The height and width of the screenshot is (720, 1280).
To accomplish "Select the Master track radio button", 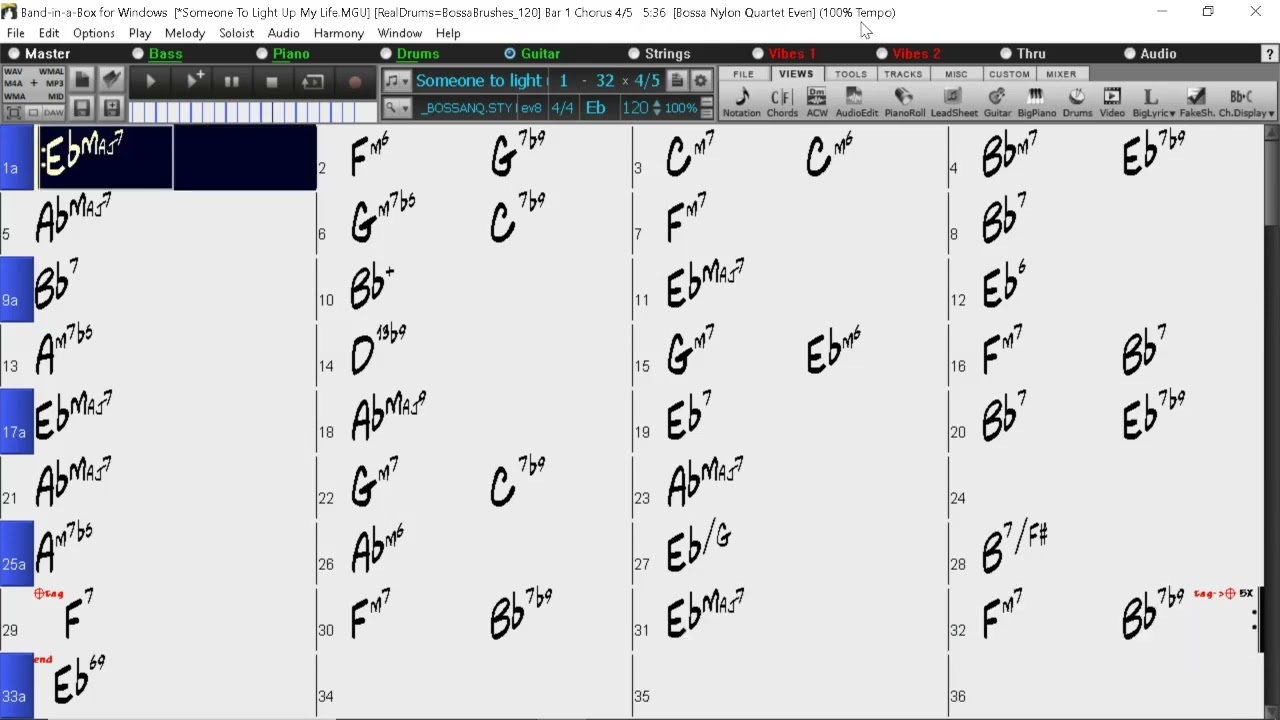I will click(14, 54).
